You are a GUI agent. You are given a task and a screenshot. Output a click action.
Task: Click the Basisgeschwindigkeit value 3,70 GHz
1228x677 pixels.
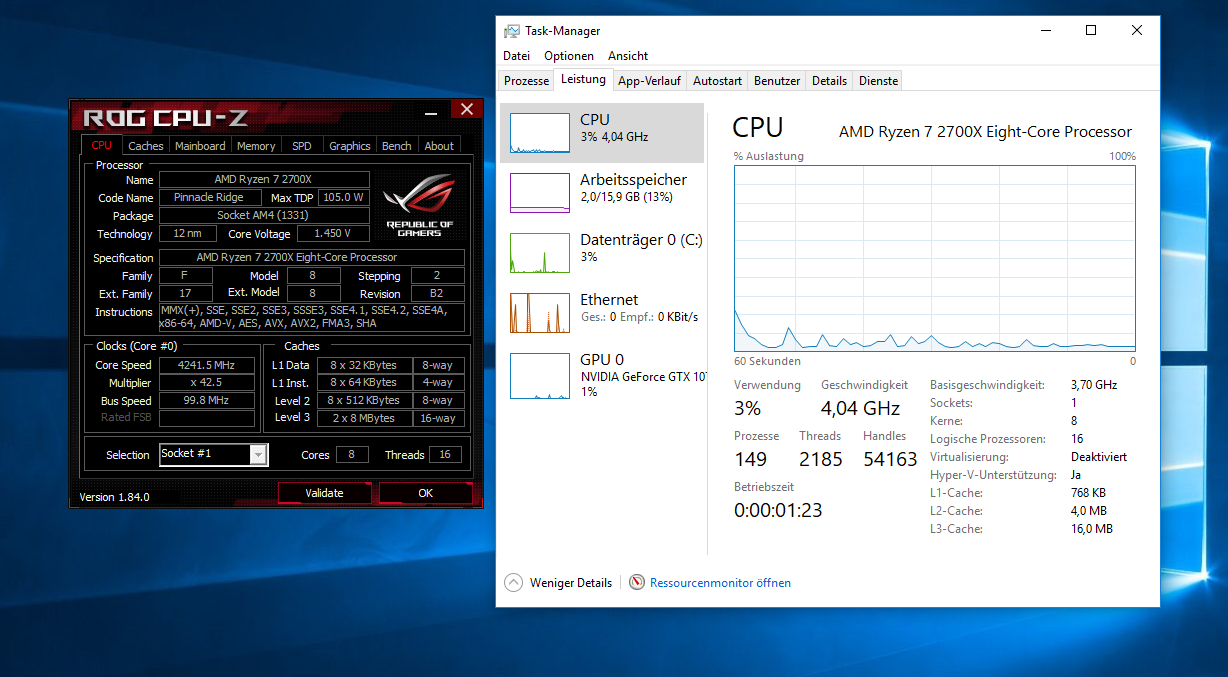pyautogui.click(x=1094, y=385)
